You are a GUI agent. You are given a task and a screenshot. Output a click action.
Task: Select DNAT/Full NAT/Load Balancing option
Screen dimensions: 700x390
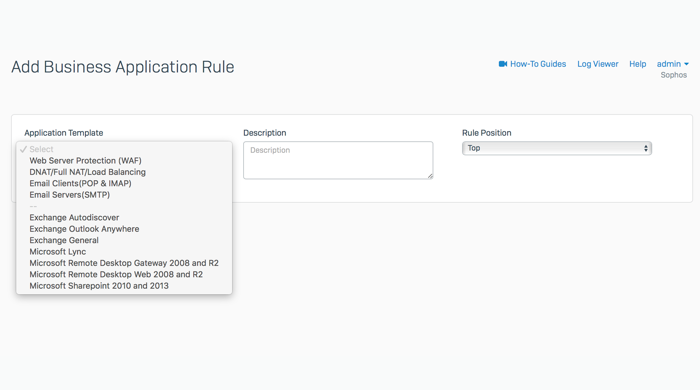(124, 172)
